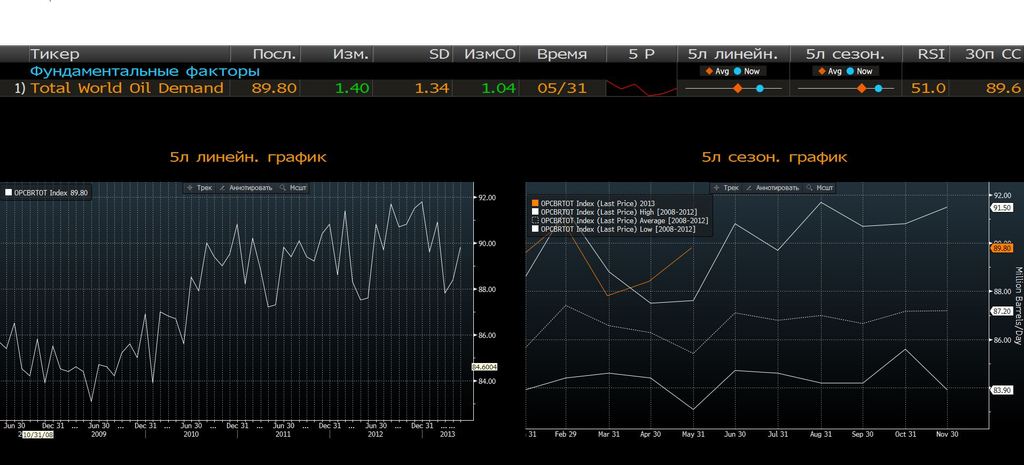
Task: Click the 5л линейн. range slider in row 1
Action: (733, 88)
